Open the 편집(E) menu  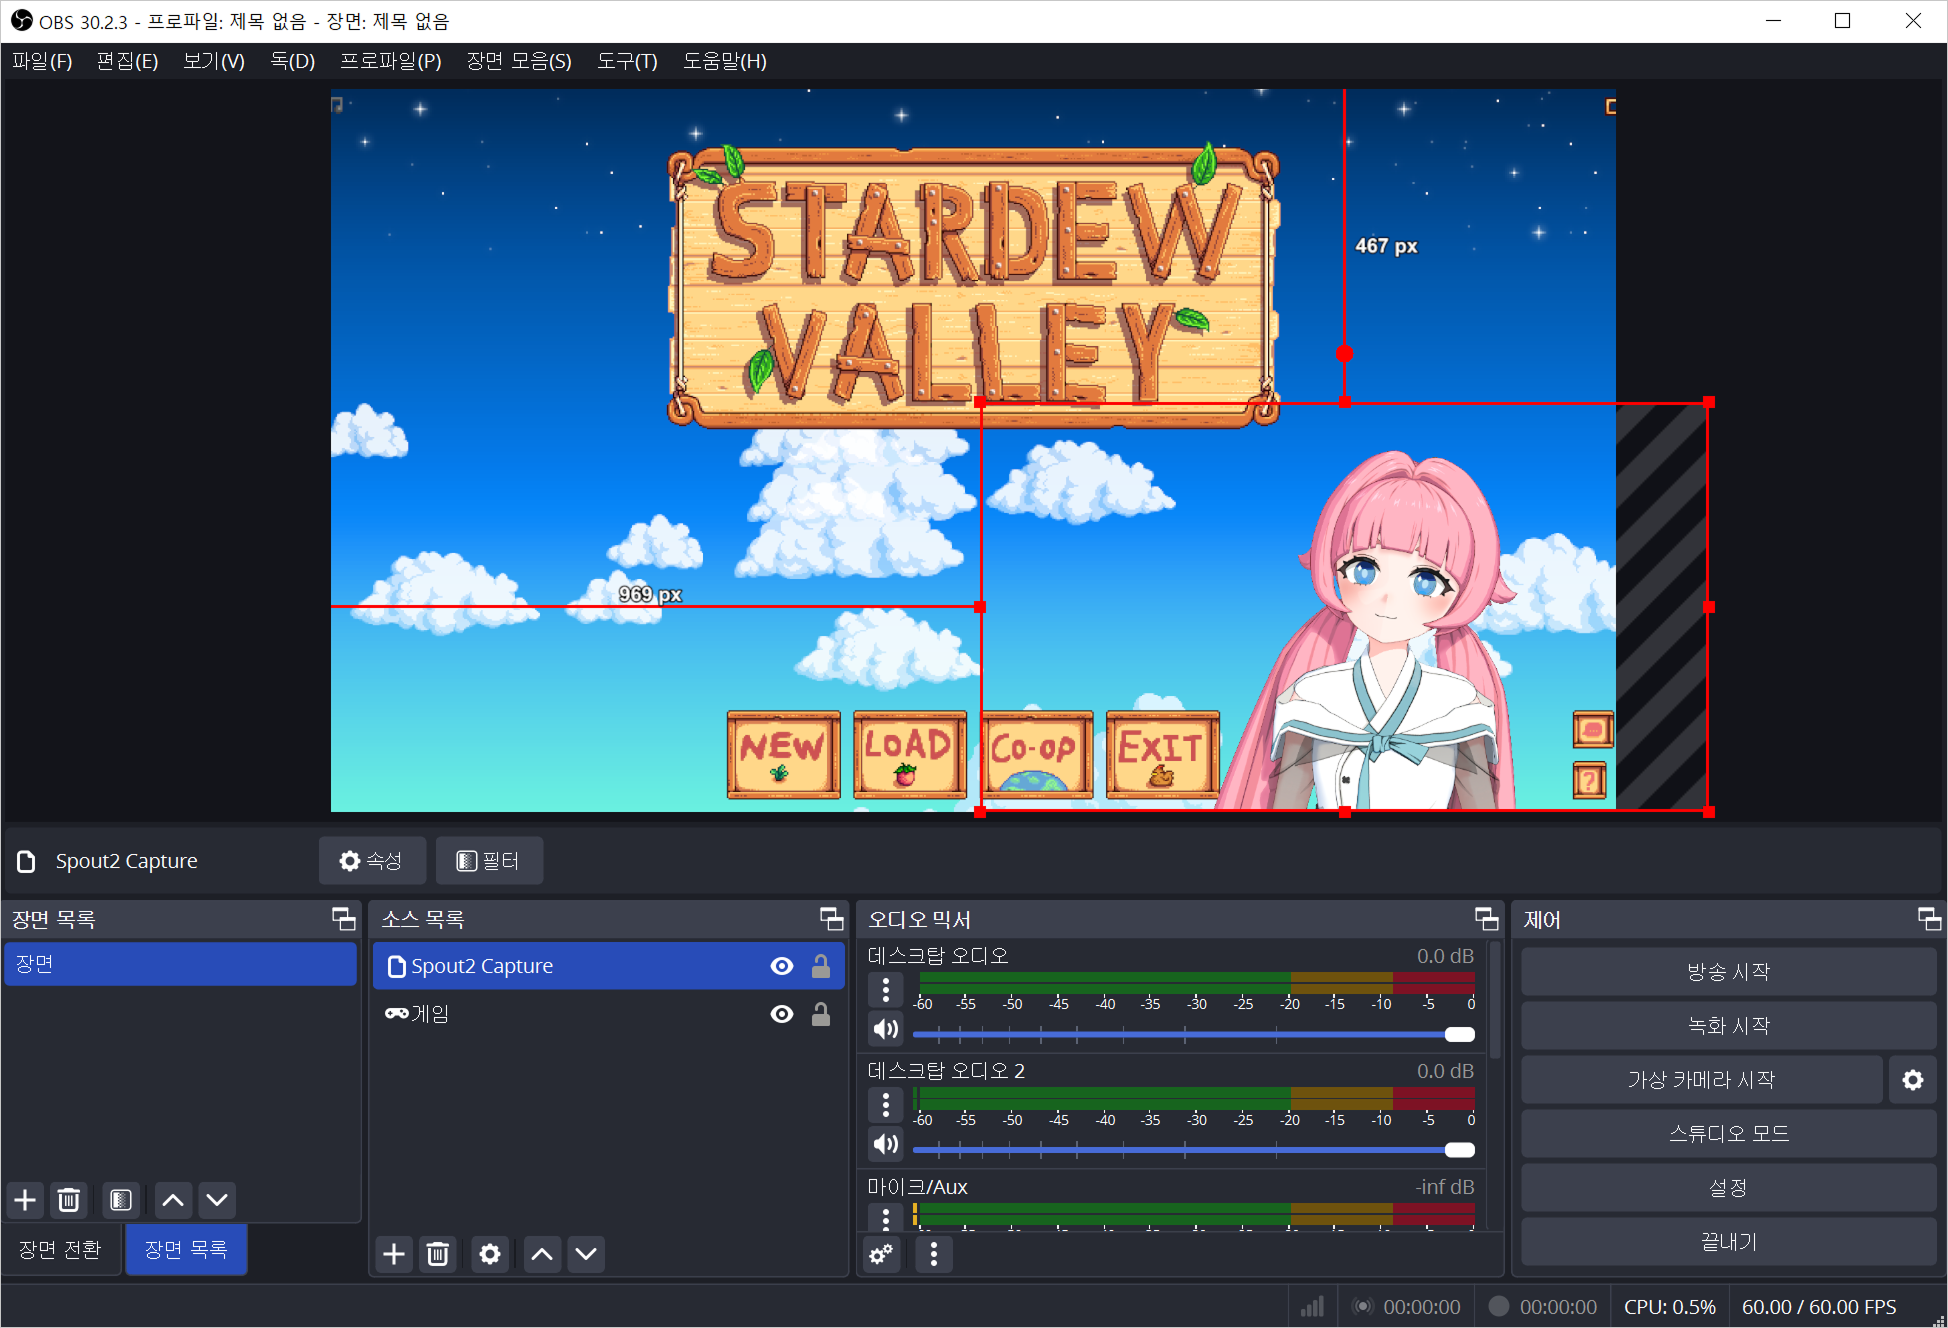tap(127, 61)
